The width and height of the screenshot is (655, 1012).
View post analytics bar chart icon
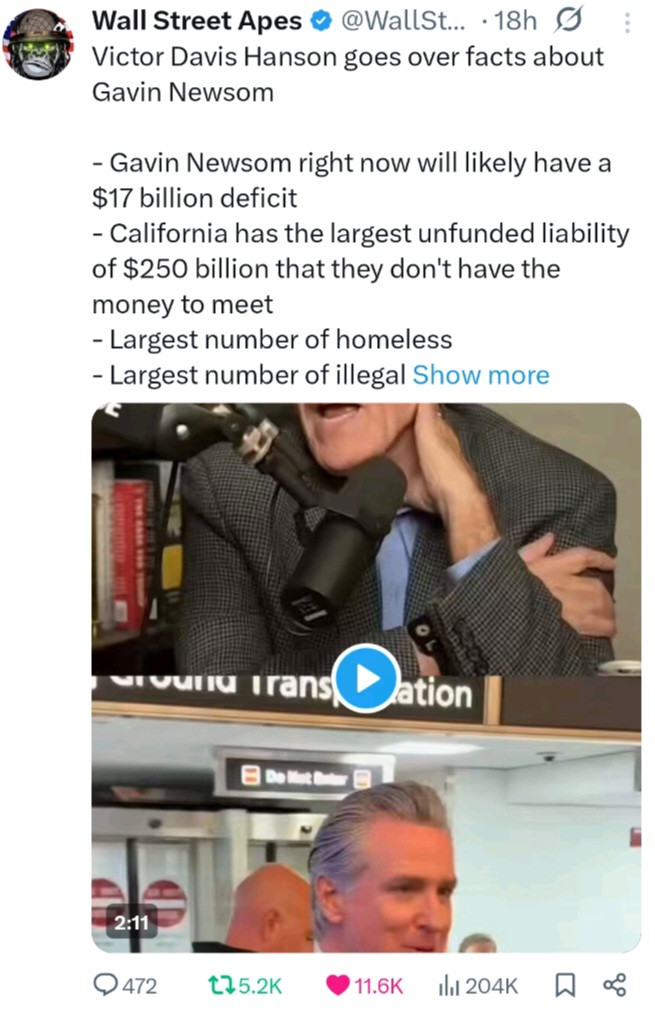tap(448, 985)
